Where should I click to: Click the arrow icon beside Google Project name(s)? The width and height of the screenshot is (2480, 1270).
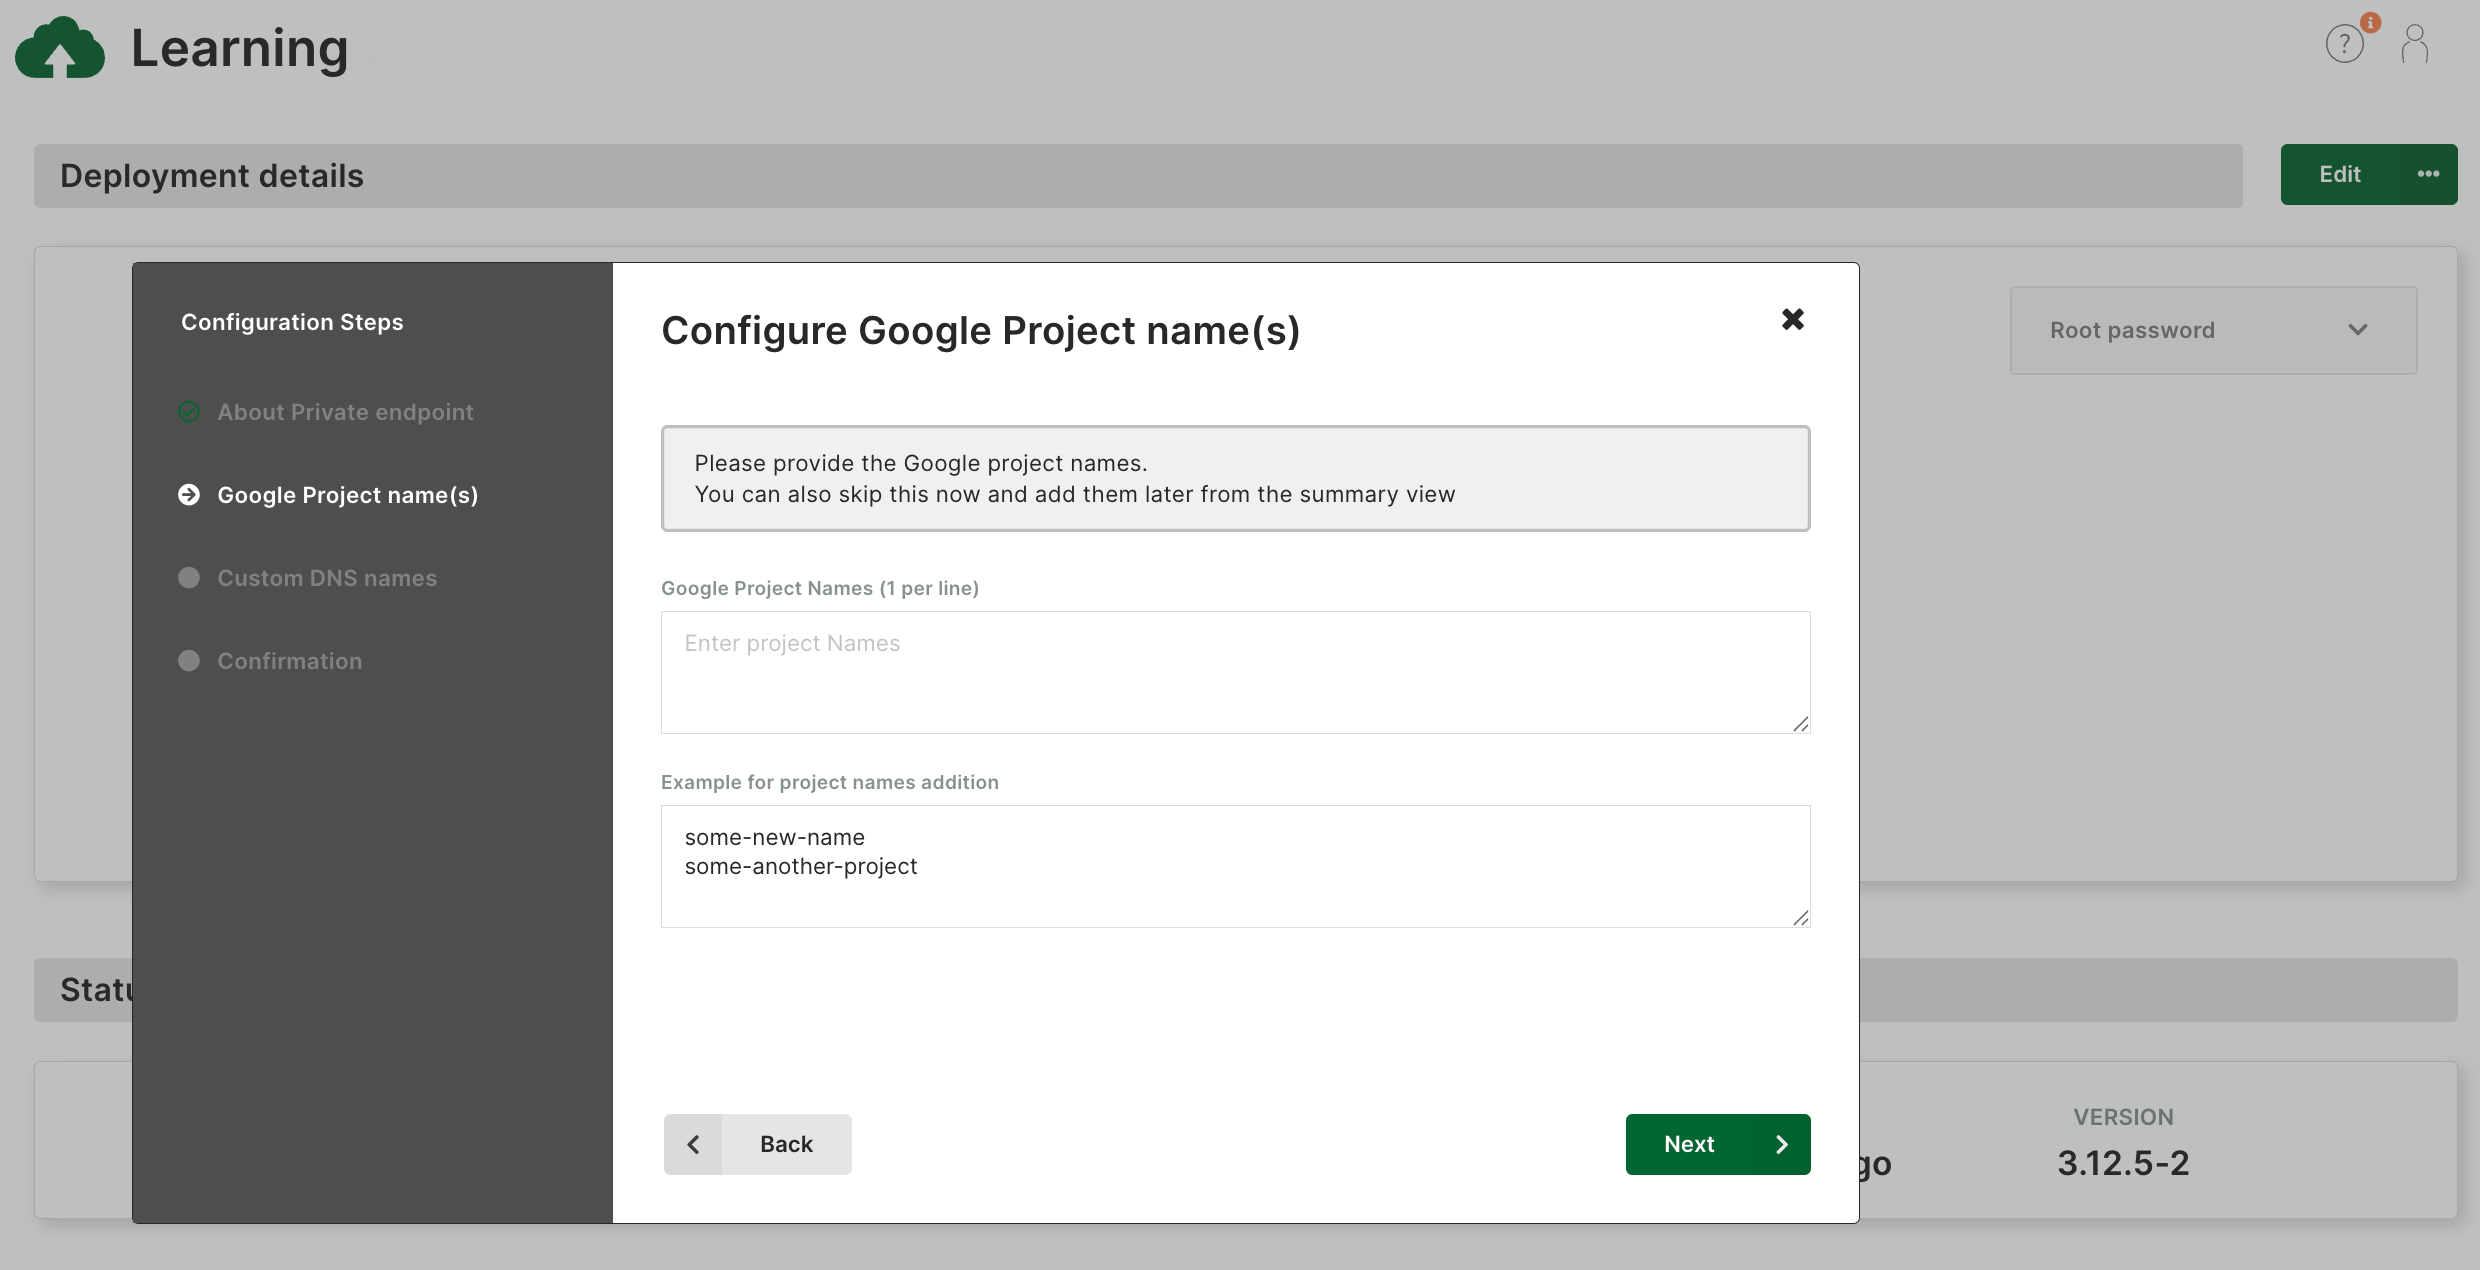[189, 495]
